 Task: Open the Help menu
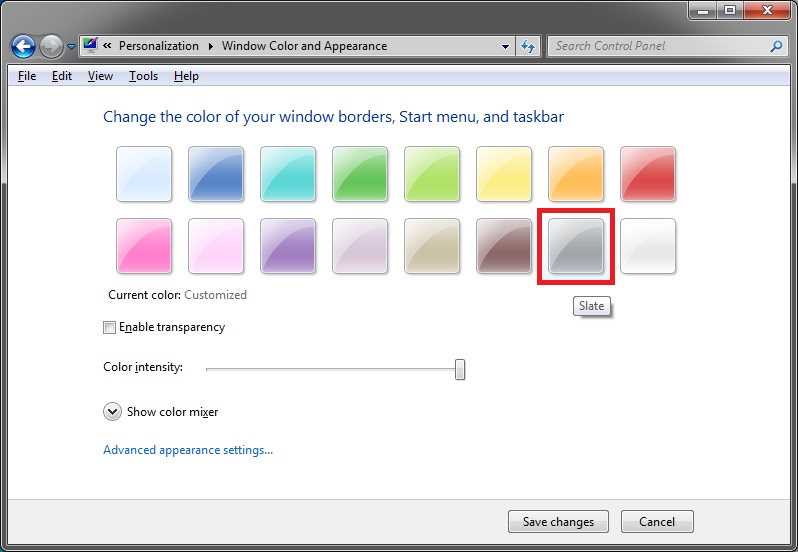(x=186, y=76)
